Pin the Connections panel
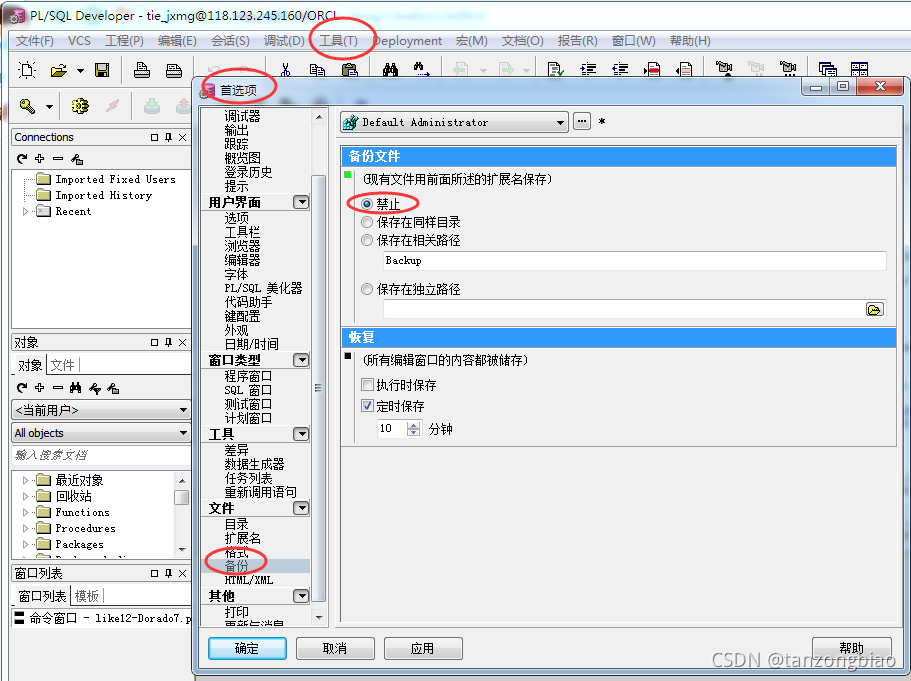Image resolution: width=911 pixels, height=681 pixels. [168, 138]
